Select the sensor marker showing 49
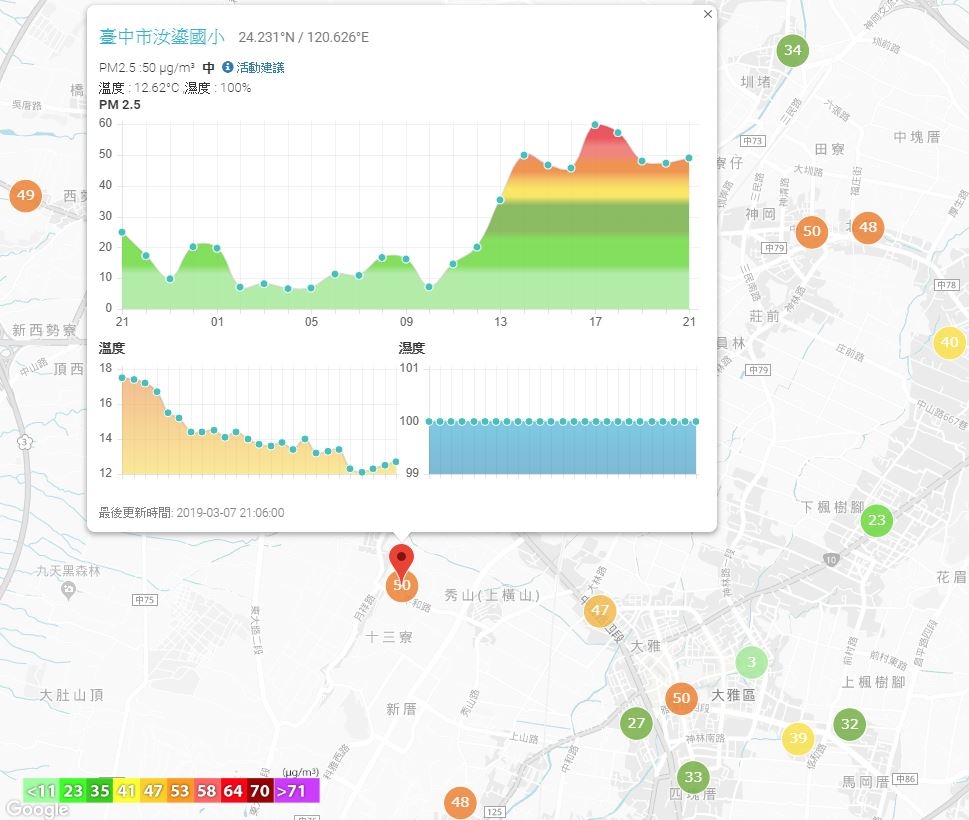The image size is (969, 820). click(25, 196)
